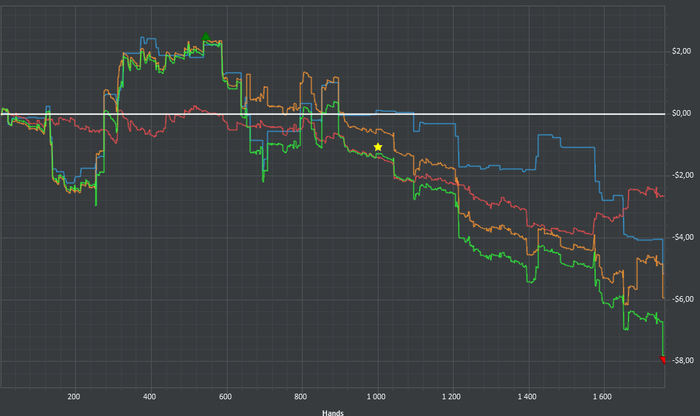Click the -$6,00 axis label
Image resolution: width=700 pixels, height=416 pixels.
[683, 299]
